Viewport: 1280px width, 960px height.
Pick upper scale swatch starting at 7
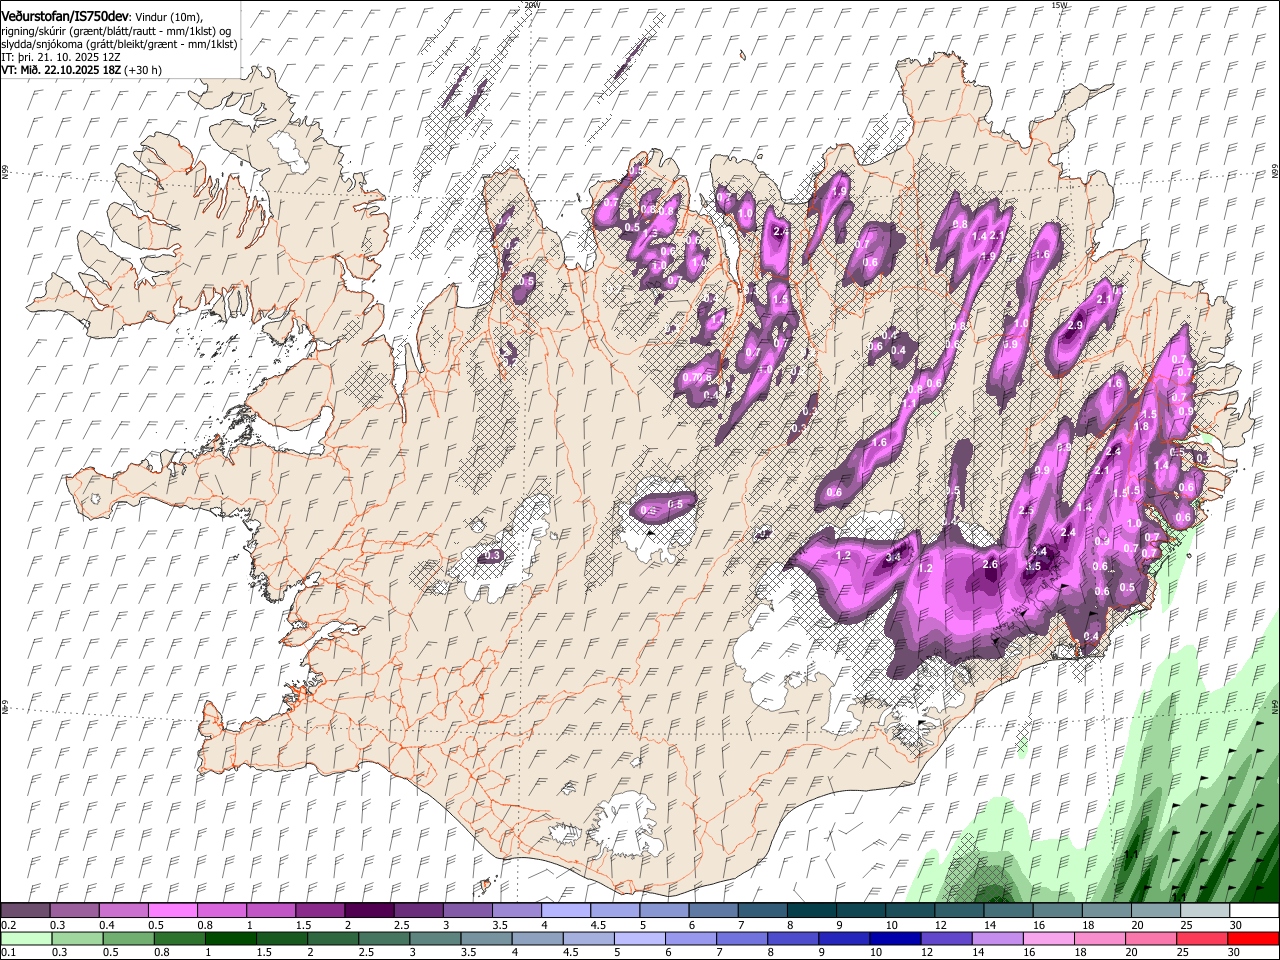point(762,911)
